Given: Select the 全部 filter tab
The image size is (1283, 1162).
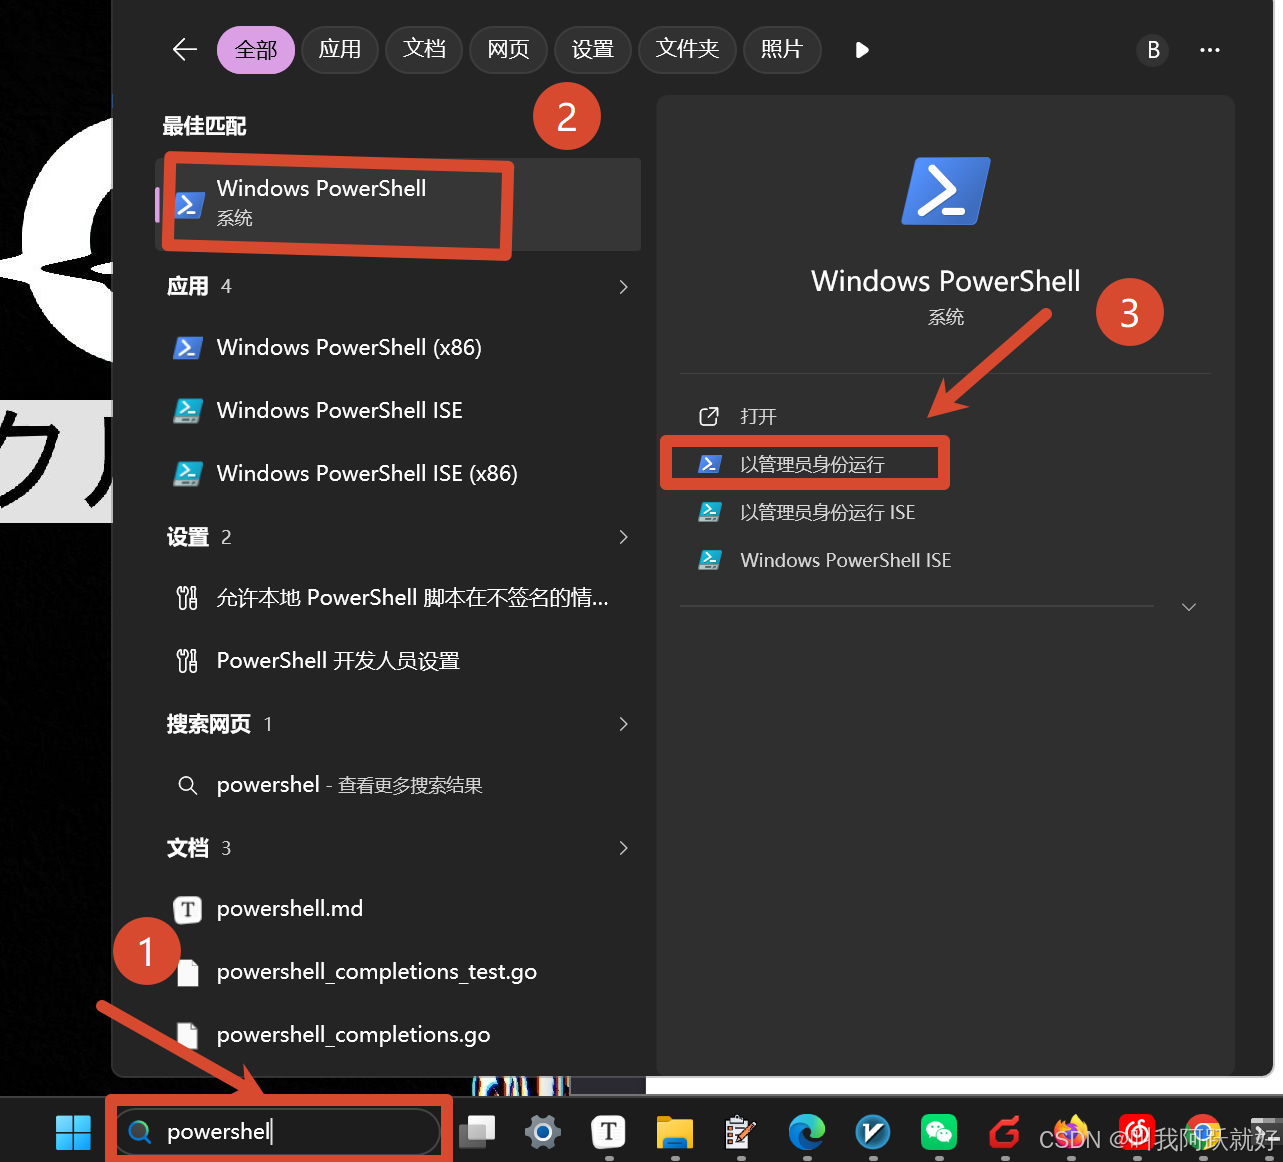Looking at the screenshot, I should [x=256, y=50].
